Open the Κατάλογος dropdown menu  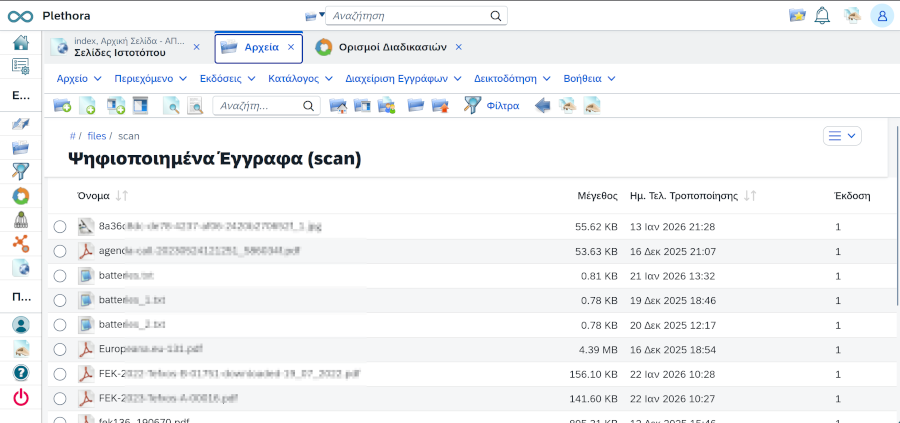pos(300,78)
